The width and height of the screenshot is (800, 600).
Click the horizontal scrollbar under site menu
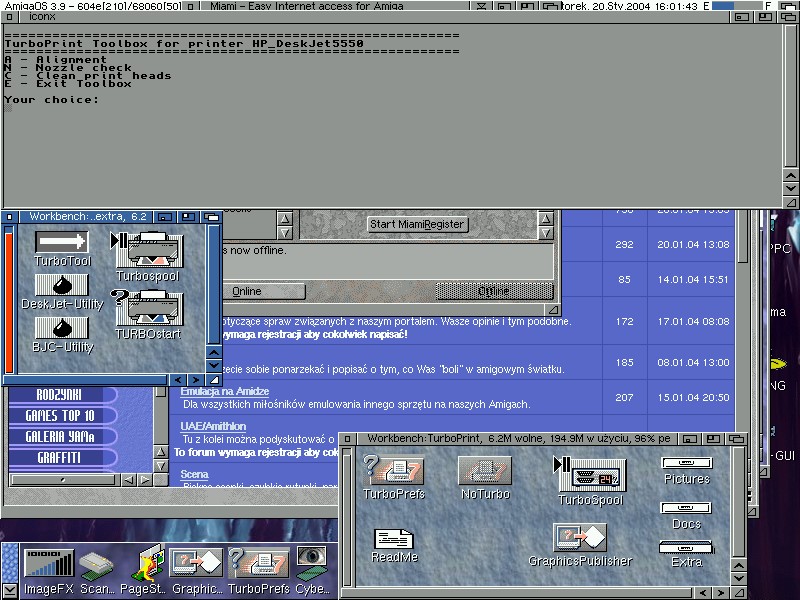[x=63, y=480]
